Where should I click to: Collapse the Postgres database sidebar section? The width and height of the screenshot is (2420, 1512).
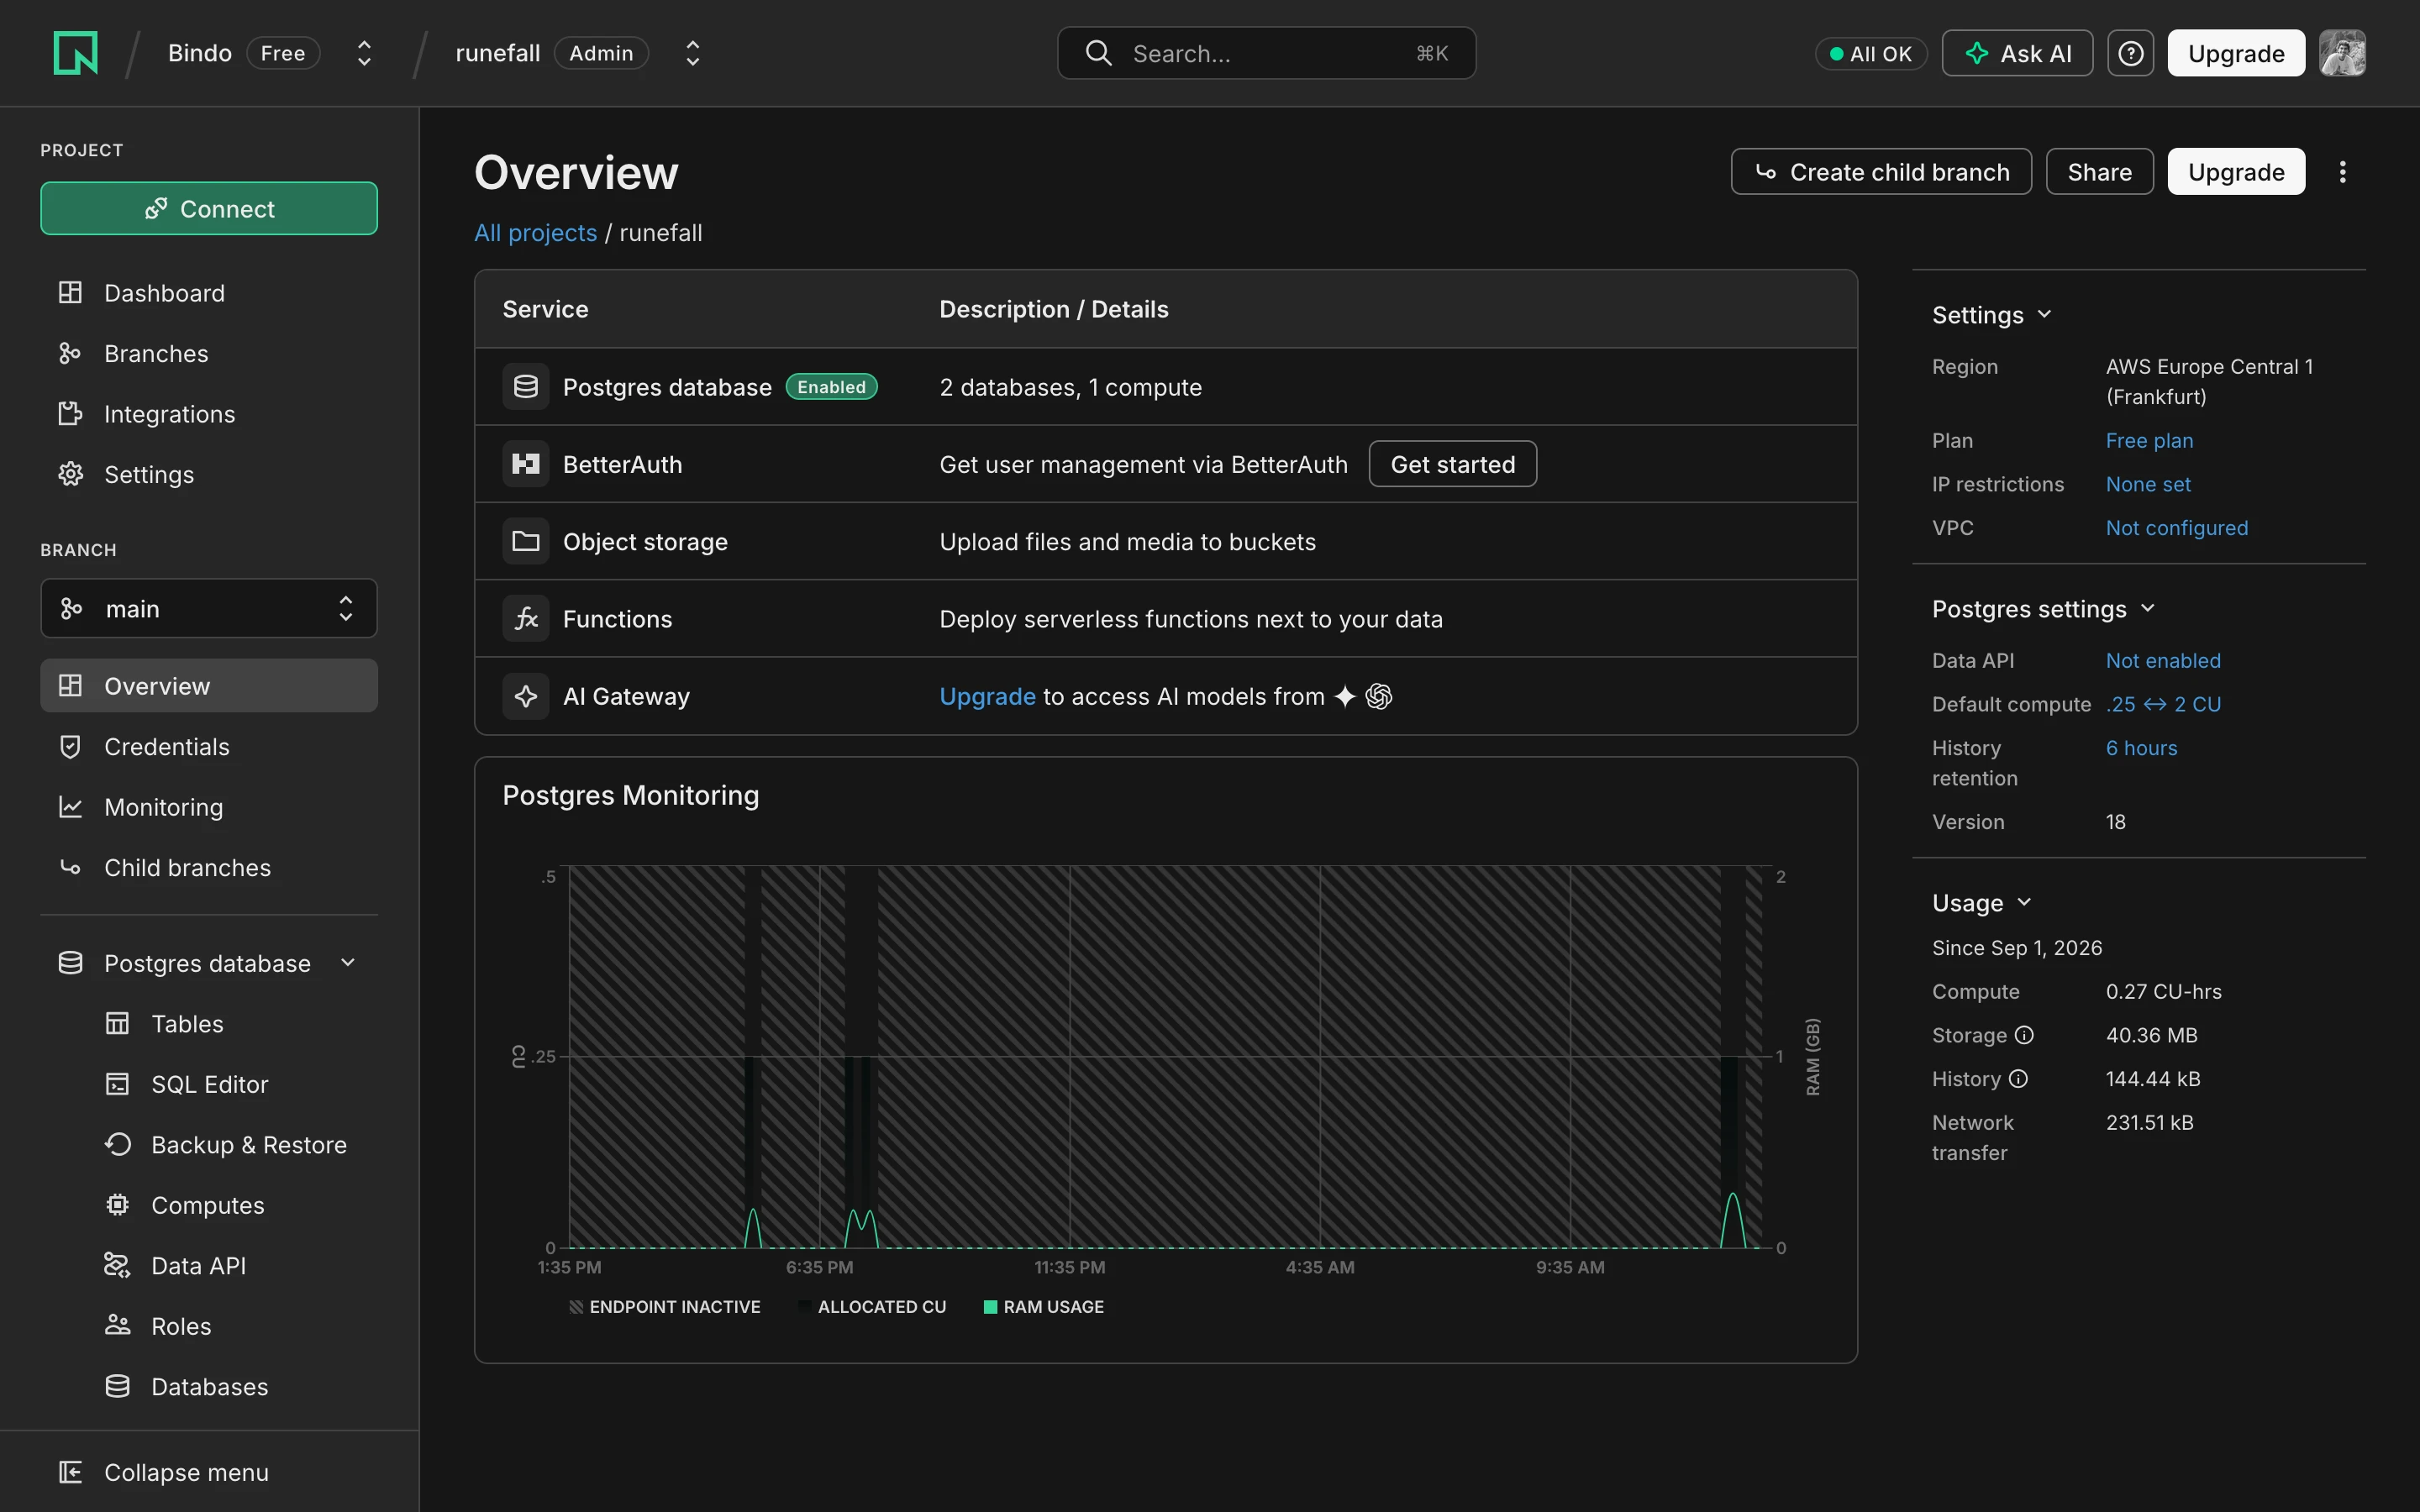point(348,963)
